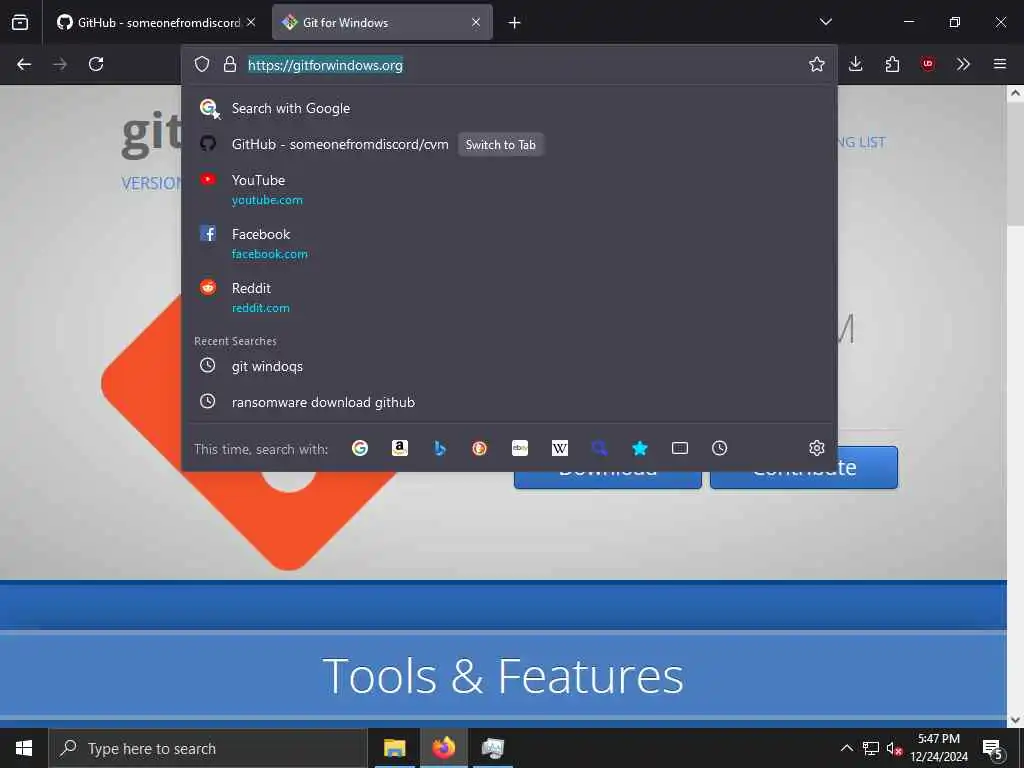Image resolution: width=1024 pixels, height=768 pixels.
Task: Select 'ransomware download github' recent search
Action: click(x=509, y=402)
